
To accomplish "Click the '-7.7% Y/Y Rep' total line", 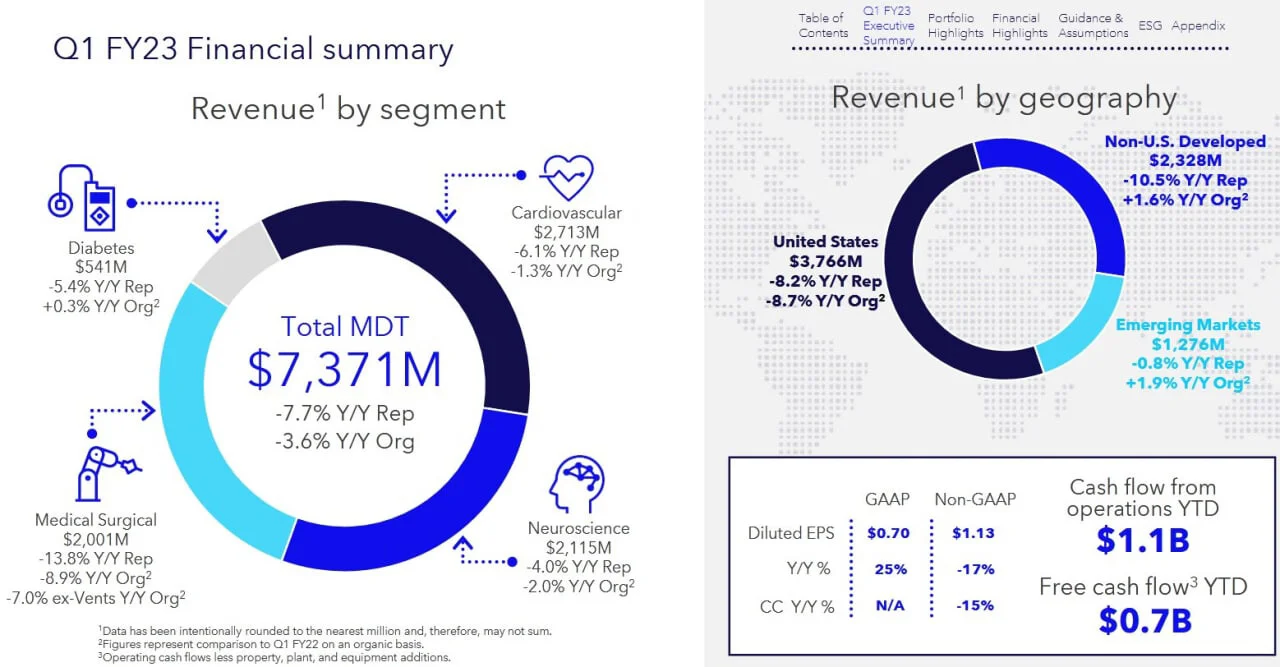I will click(x=344, y=413).
